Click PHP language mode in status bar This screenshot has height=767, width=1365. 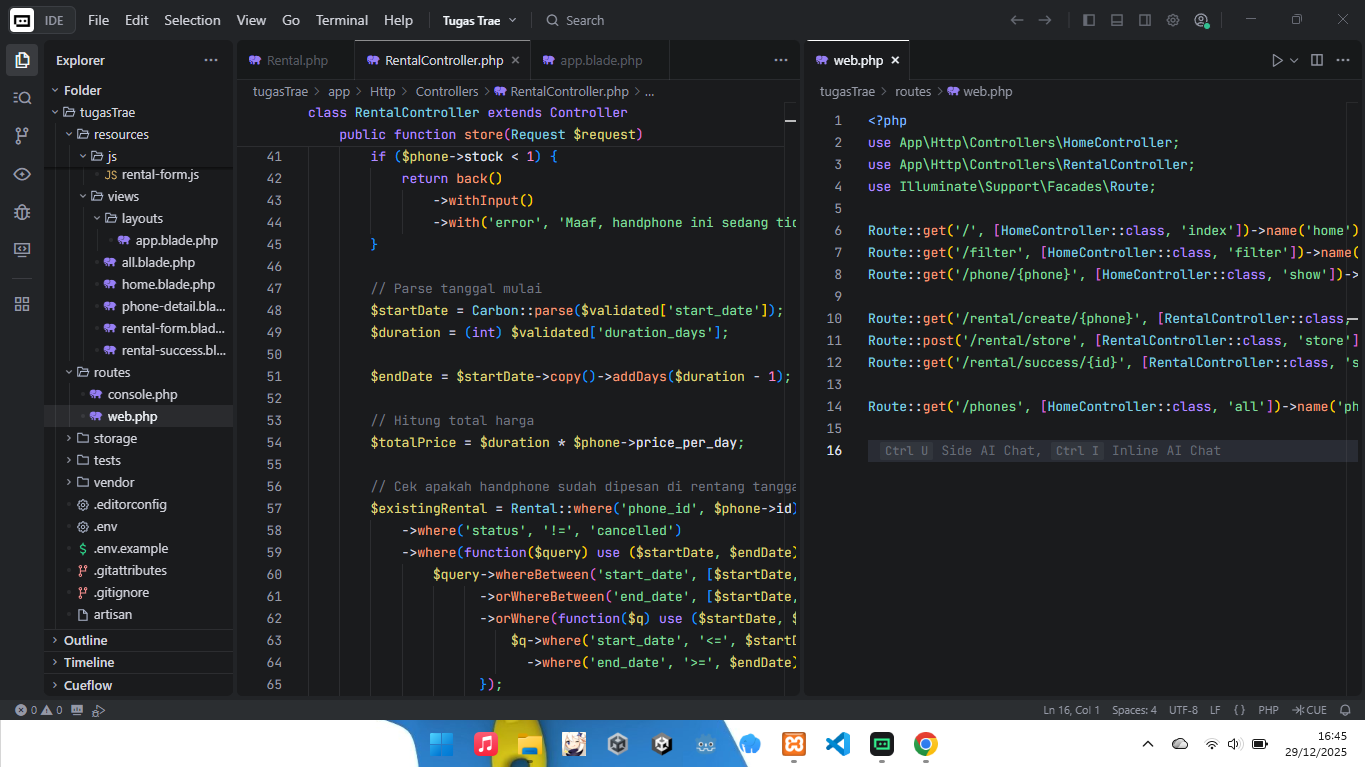pos(1268,710)
